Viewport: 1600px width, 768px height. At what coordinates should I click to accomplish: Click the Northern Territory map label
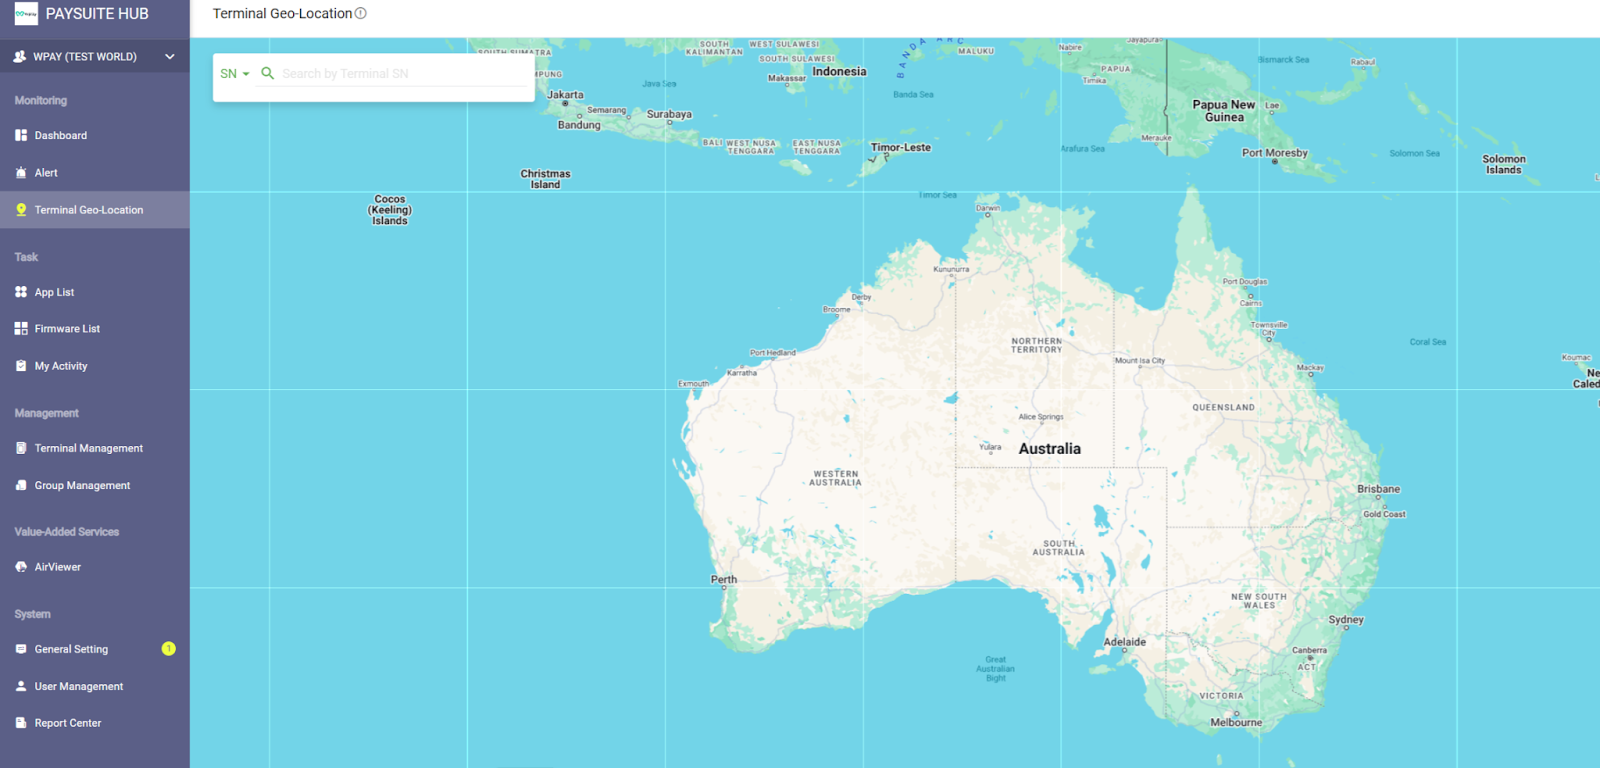[x=1037, y=345]
